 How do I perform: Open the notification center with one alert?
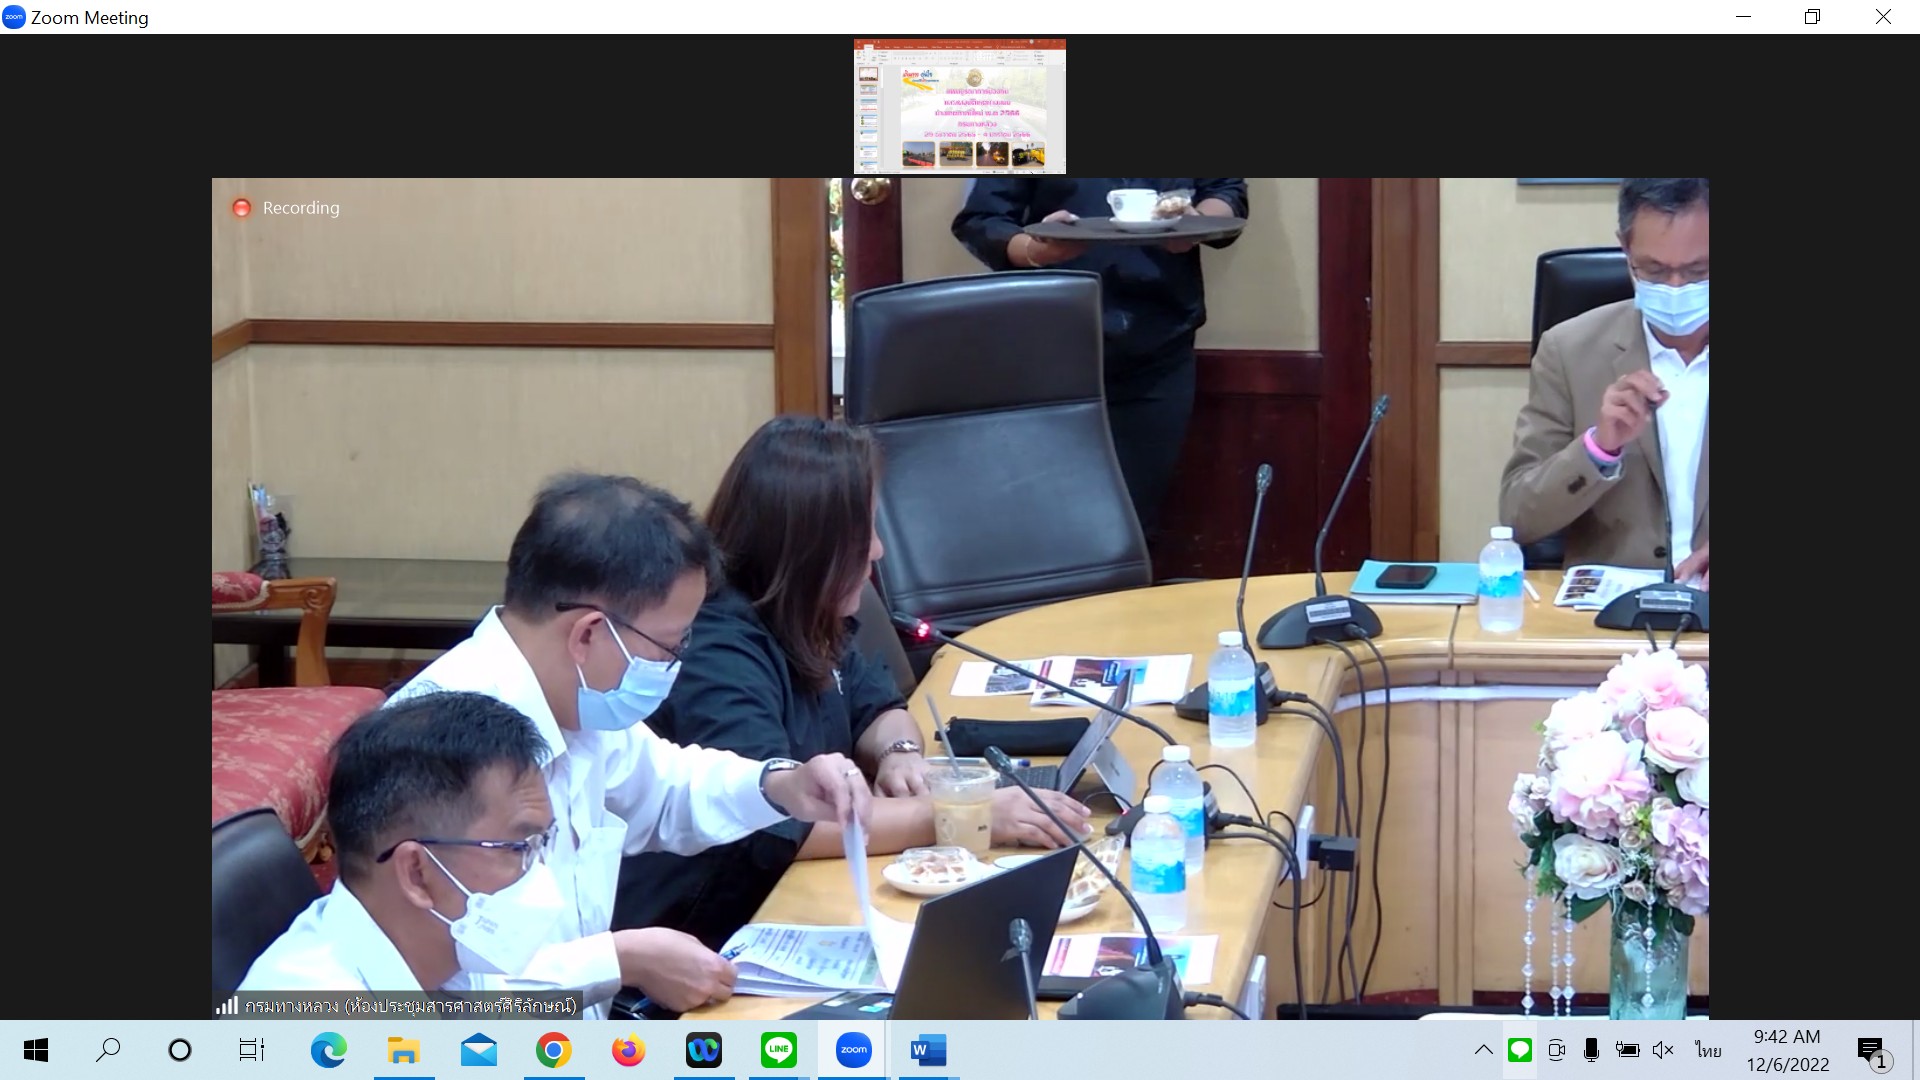tap(1872, 1051)
